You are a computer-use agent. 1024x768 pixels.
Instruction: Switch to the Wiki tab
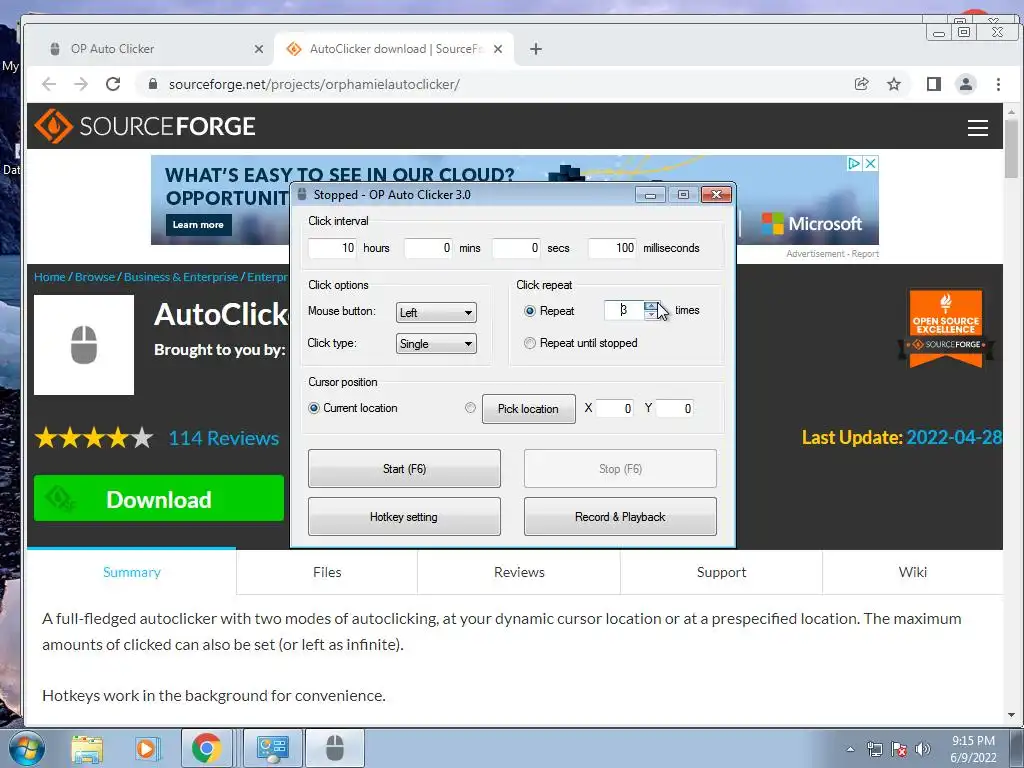tap(912, 572)
